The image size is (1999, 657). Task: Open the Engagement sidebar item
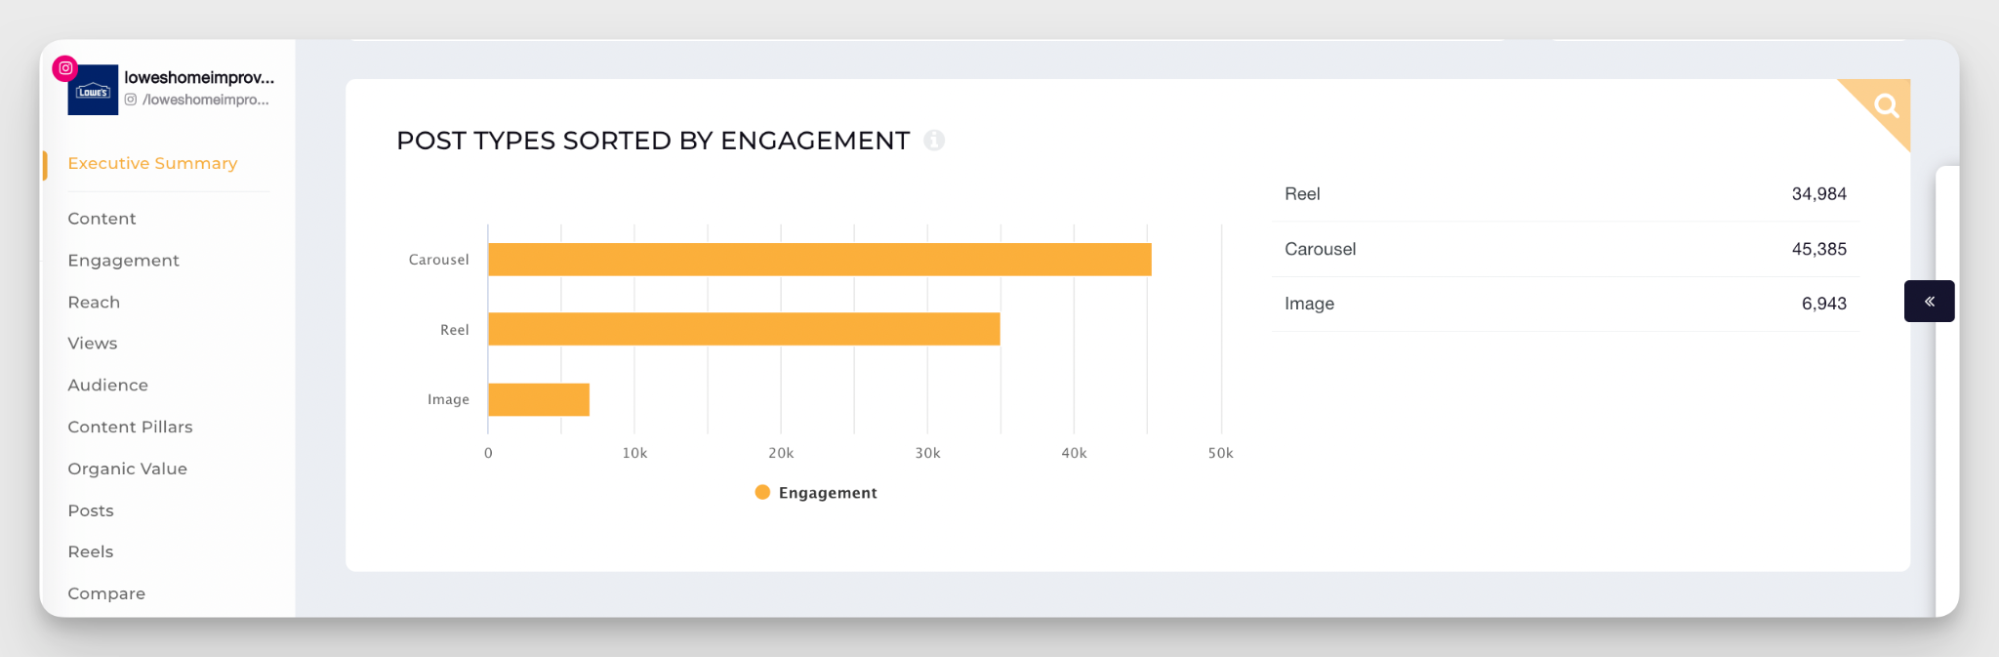click(124, 260)
